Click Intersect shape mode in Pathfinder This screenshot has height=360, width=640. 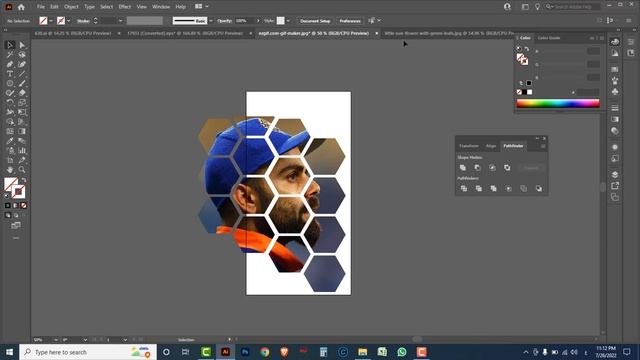(x=492, y=168)
